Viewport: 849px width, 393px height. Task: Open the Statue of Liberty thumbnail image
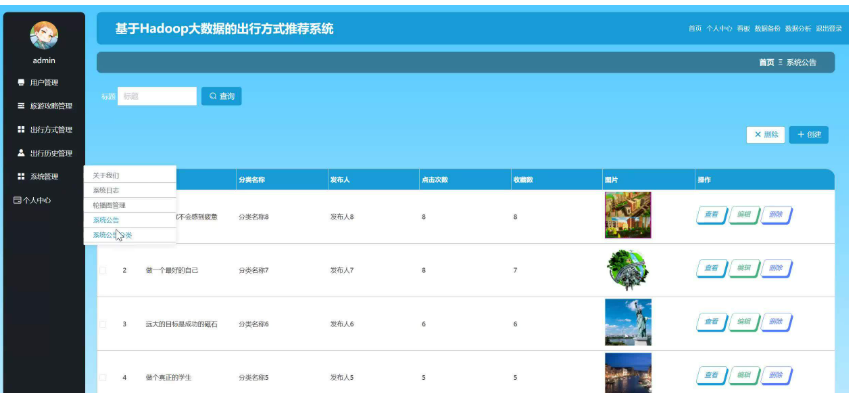628,322
